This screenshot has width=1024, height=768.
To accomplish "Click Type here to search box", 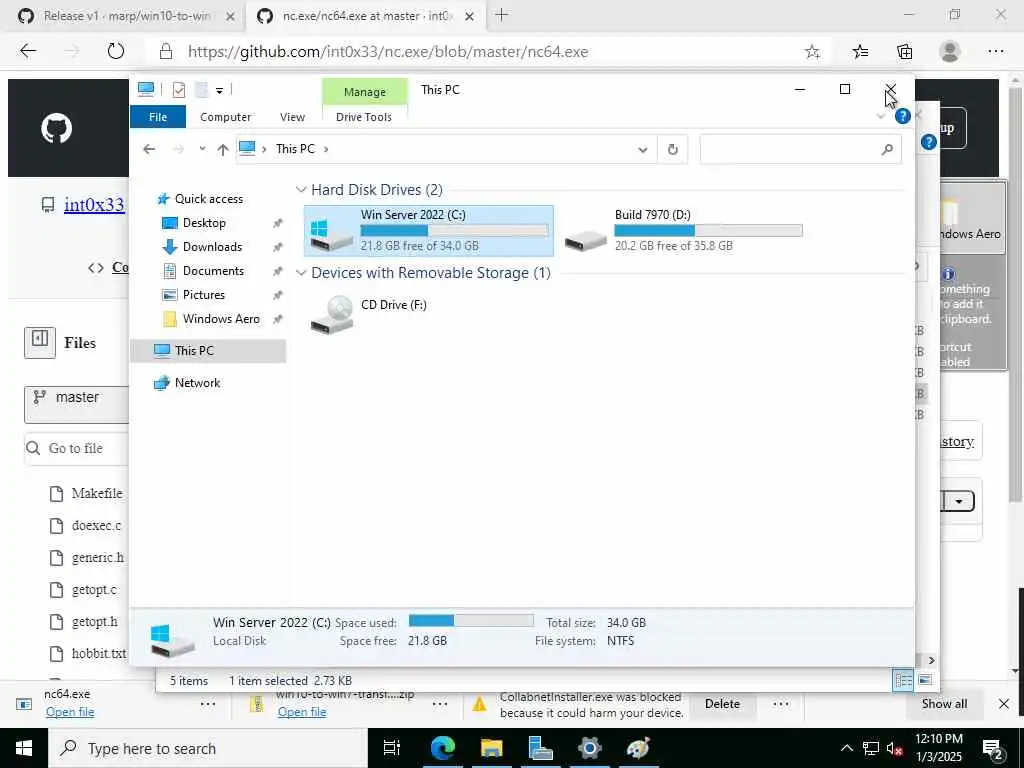I will click(208, 748).
